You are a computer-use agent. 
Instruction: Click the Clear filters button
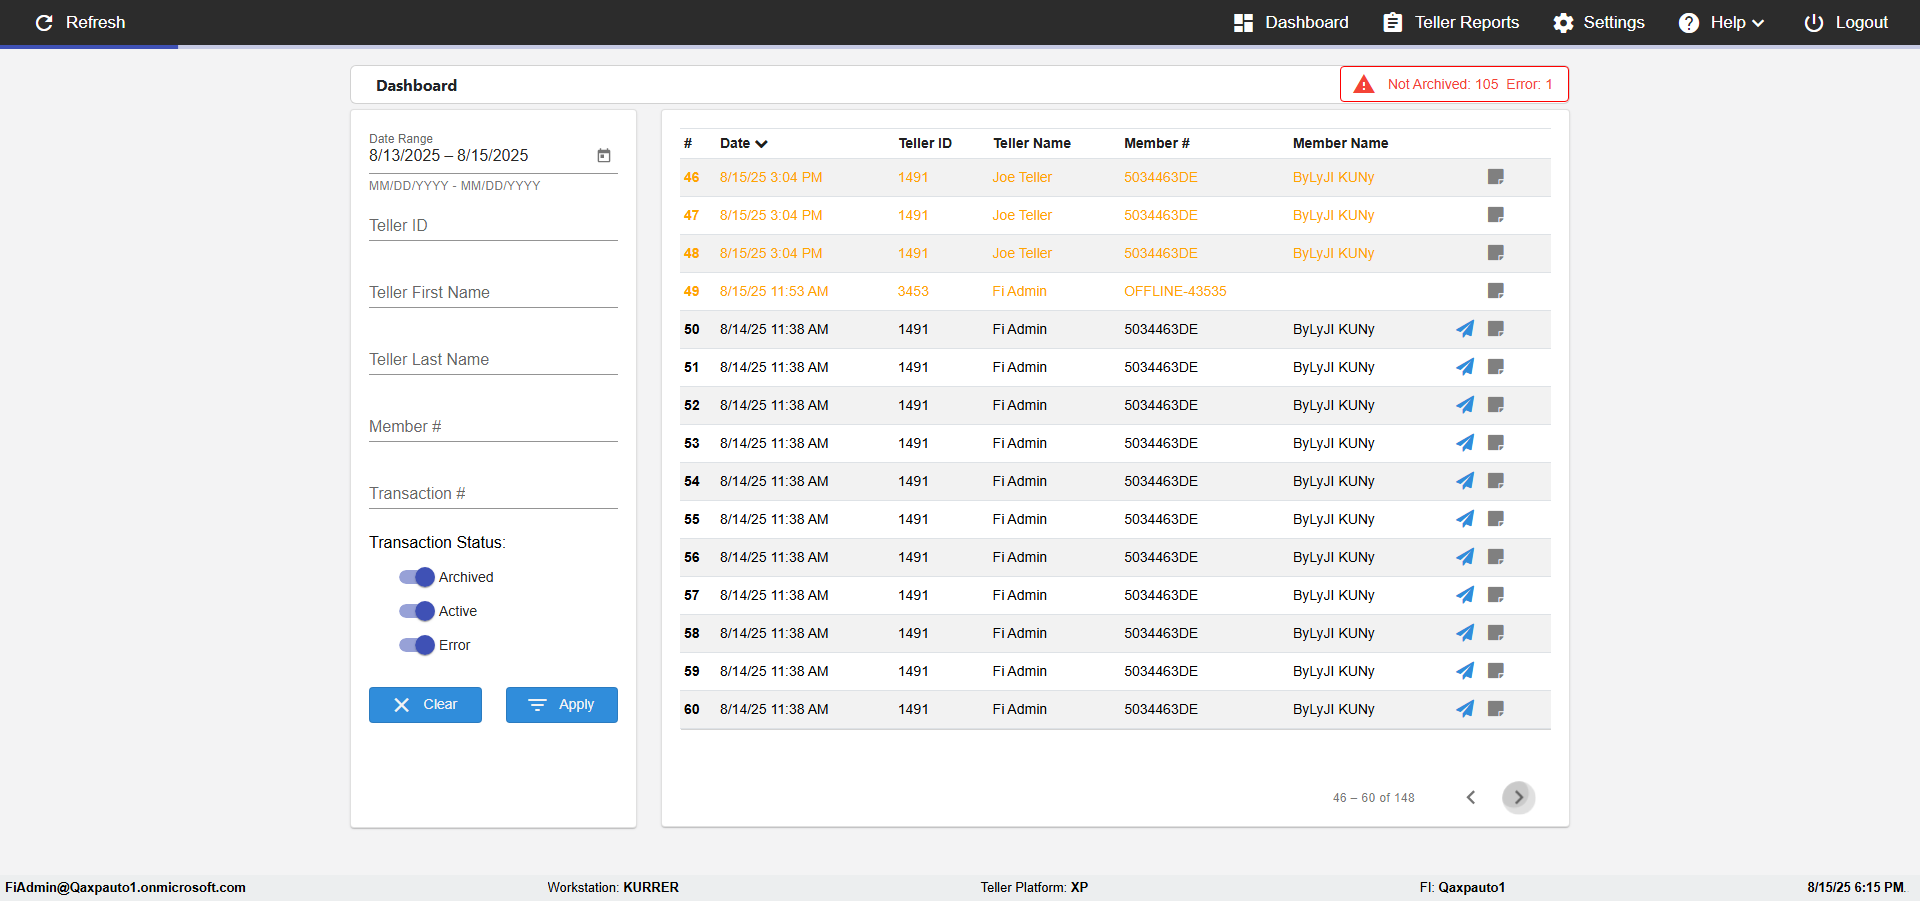425,705
